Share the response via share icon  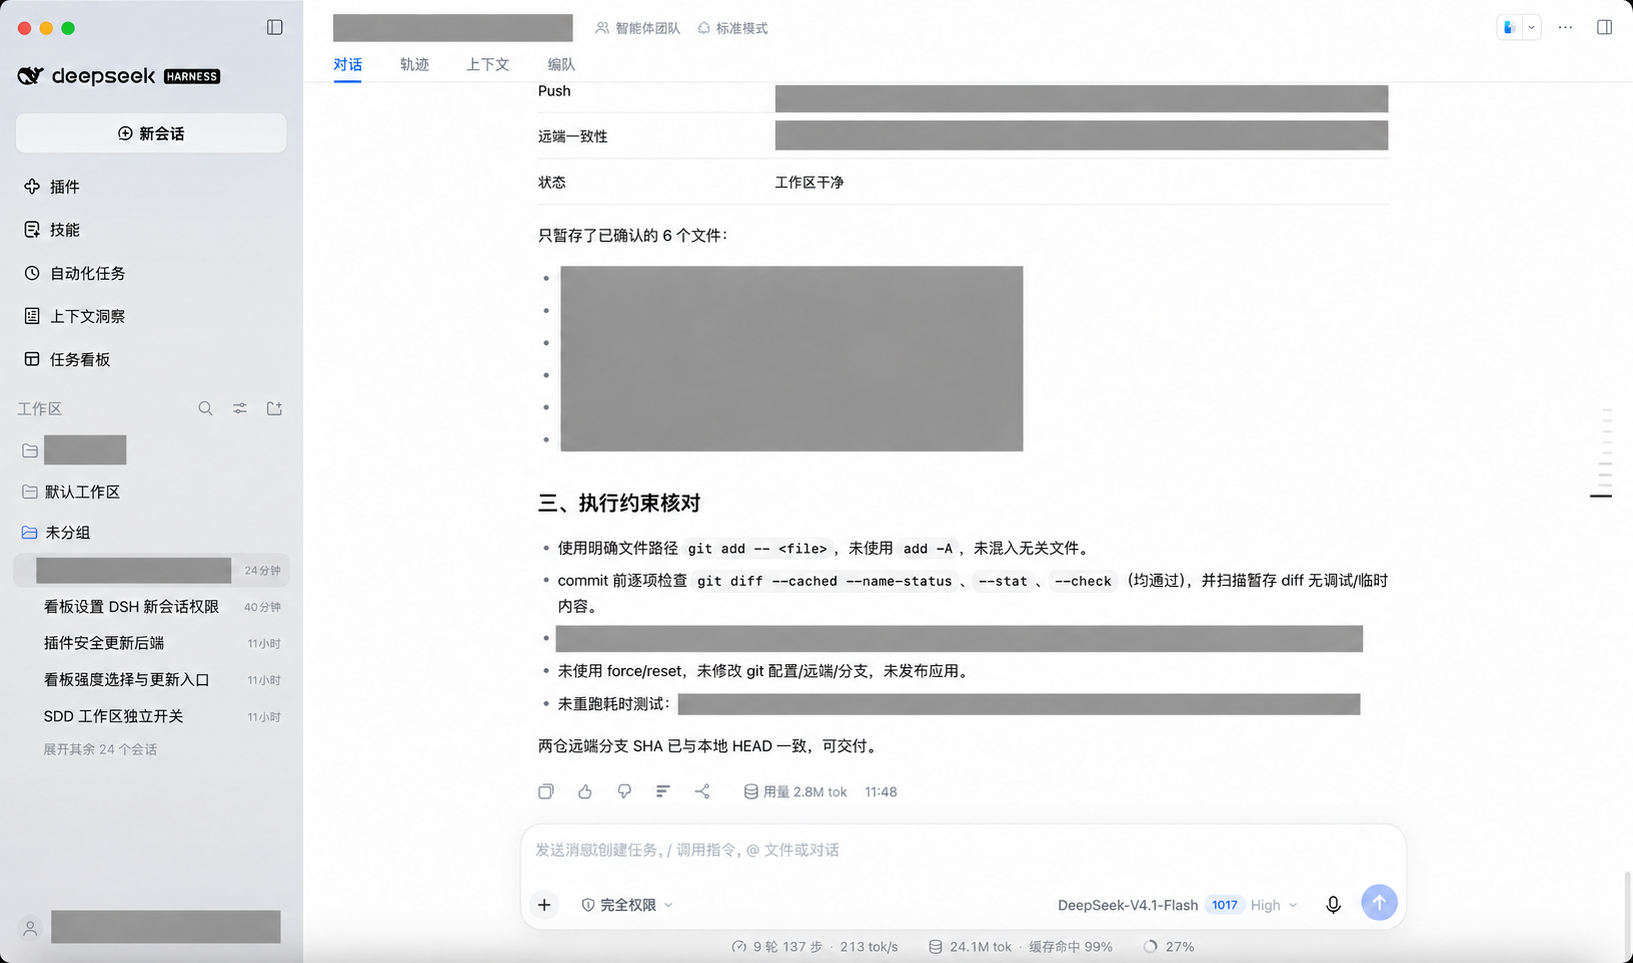coord(702,792)
